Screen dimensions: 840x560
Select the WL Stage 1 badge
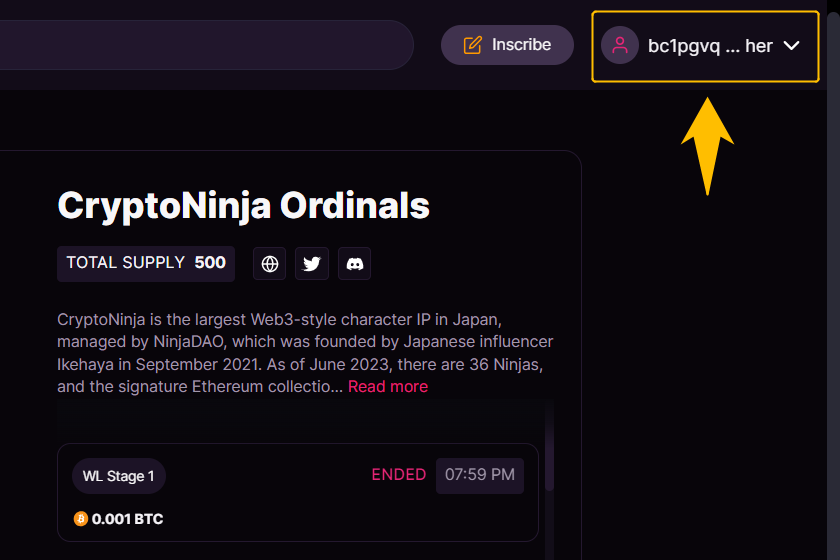coord(118,476)
